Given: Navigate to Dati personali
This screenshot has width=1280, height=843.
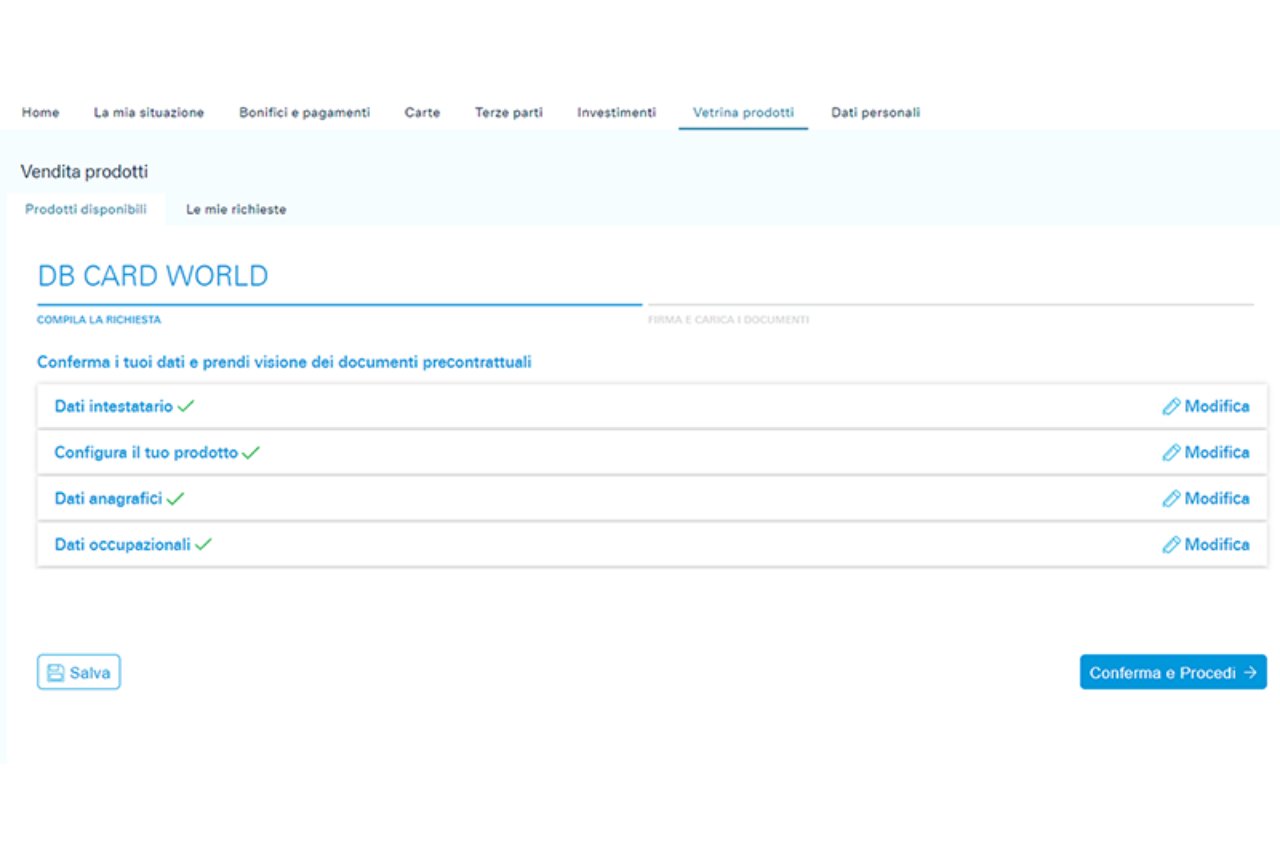Looking at the screenshot, I should tap(875, 113).
